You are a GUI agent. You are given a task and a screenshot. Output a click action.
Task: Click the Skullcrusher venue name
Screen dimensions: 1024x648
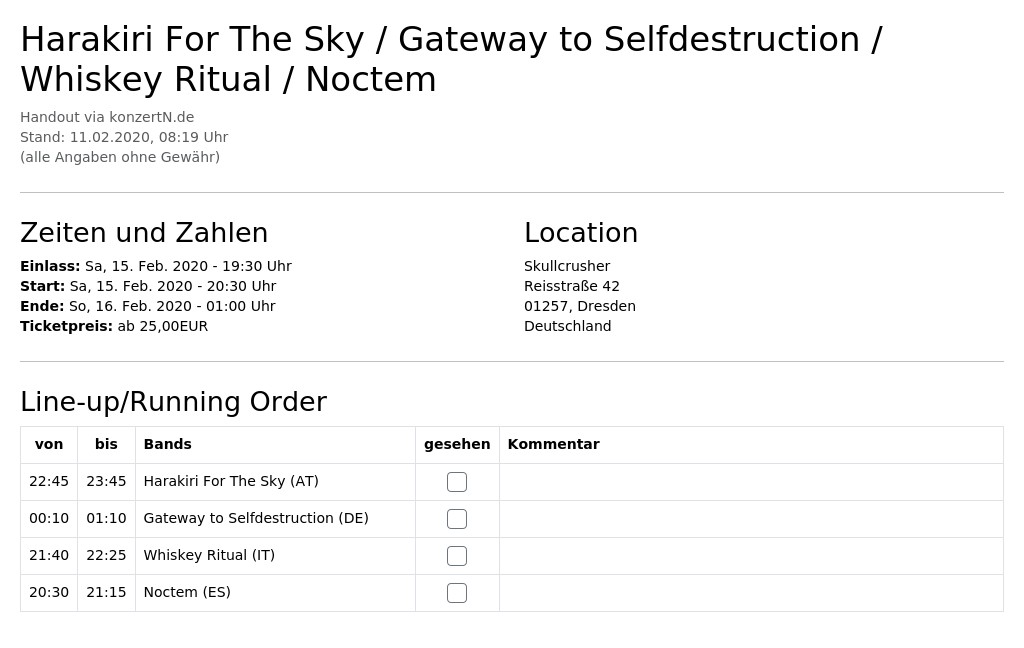click(567, 266)
